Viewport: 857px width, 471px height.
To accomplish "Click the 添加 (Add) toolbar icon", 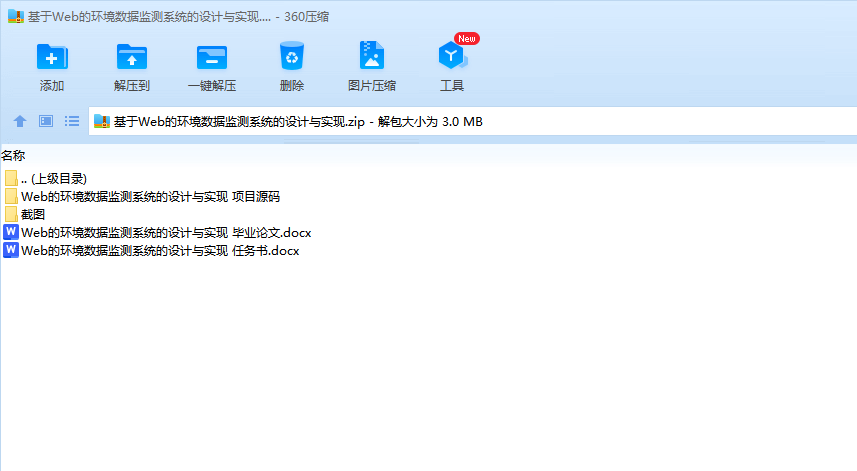I will click(52, 57).
